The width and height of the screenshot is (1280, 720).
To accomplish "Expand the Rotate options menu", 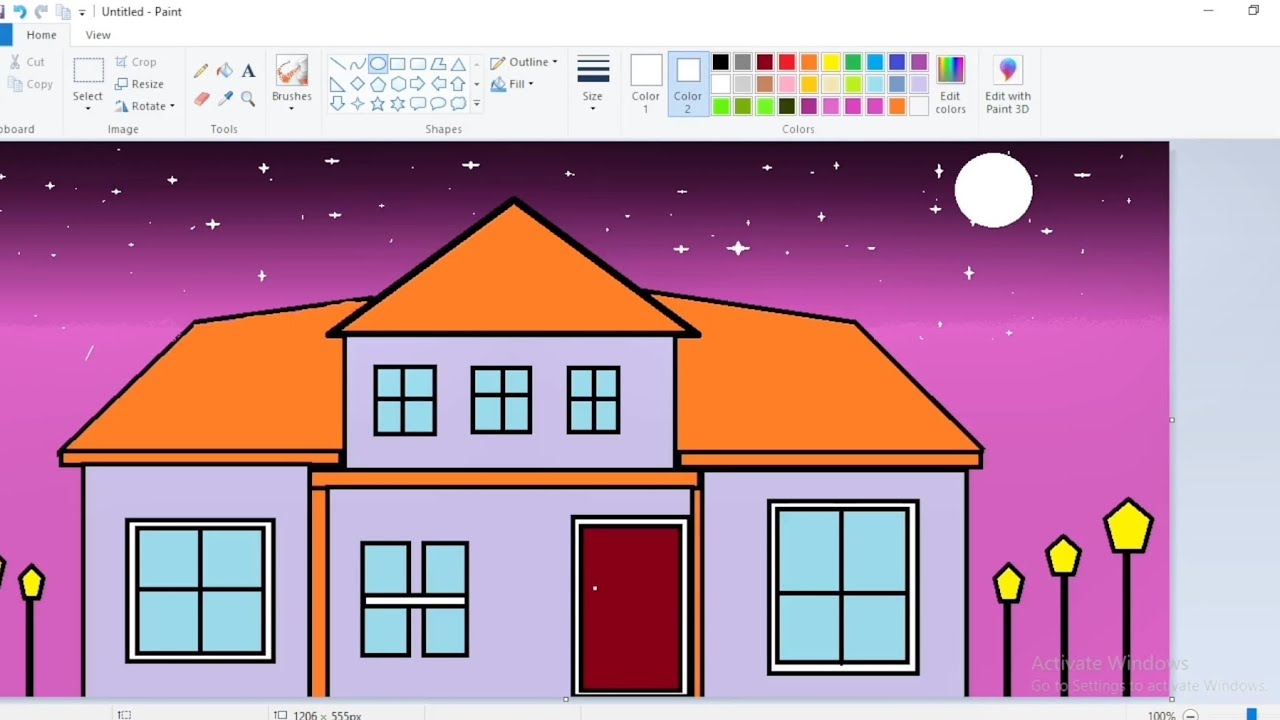I will point(172,106).
